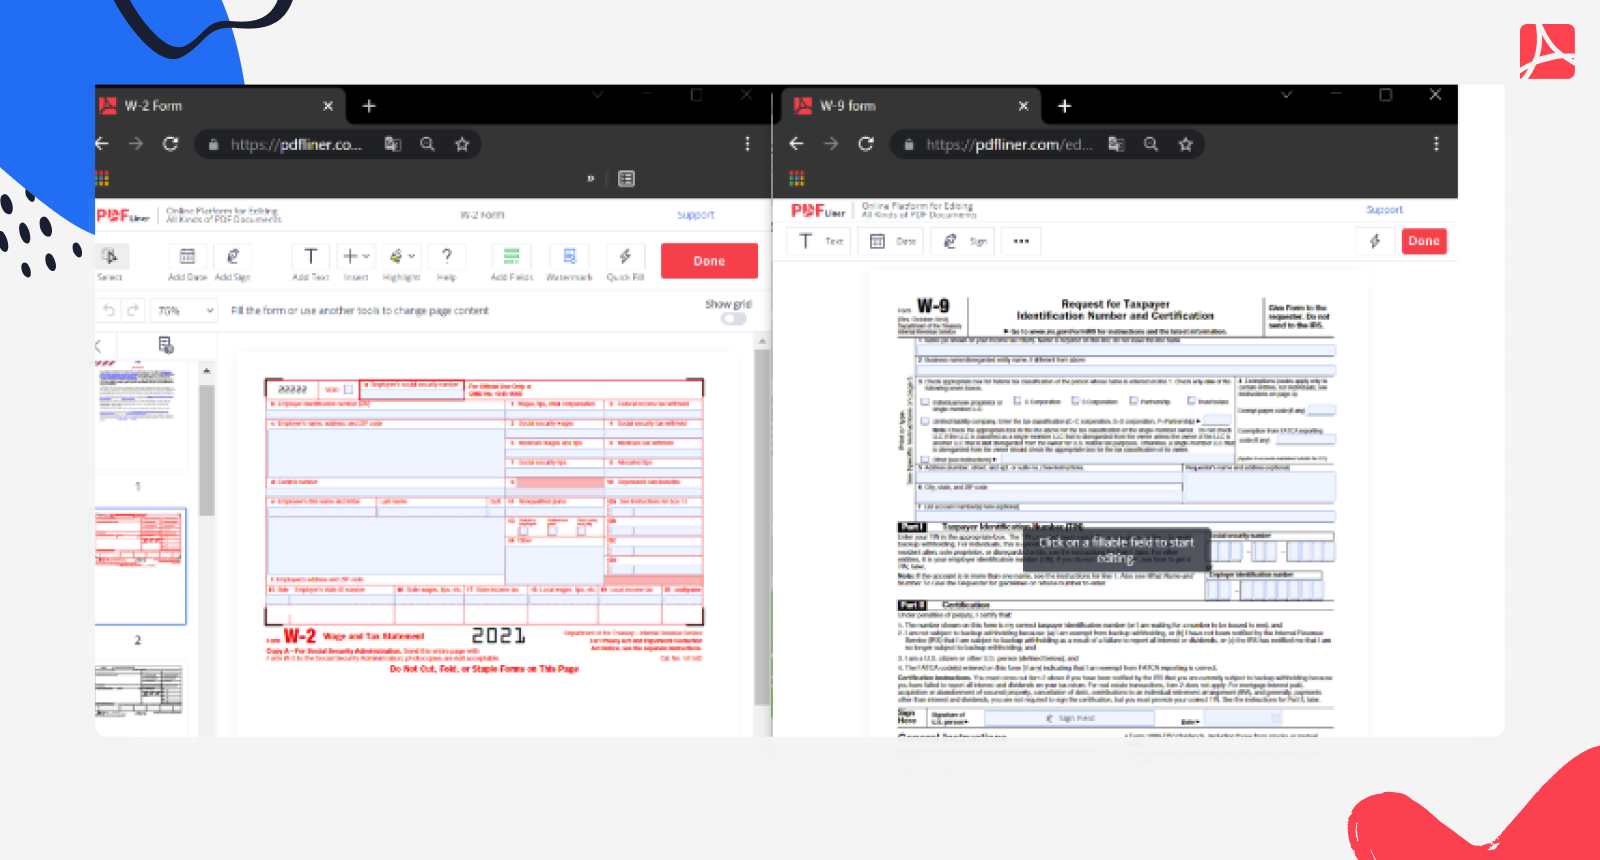Choose the Add Text tool in W-2 editor

pos(310,262)
